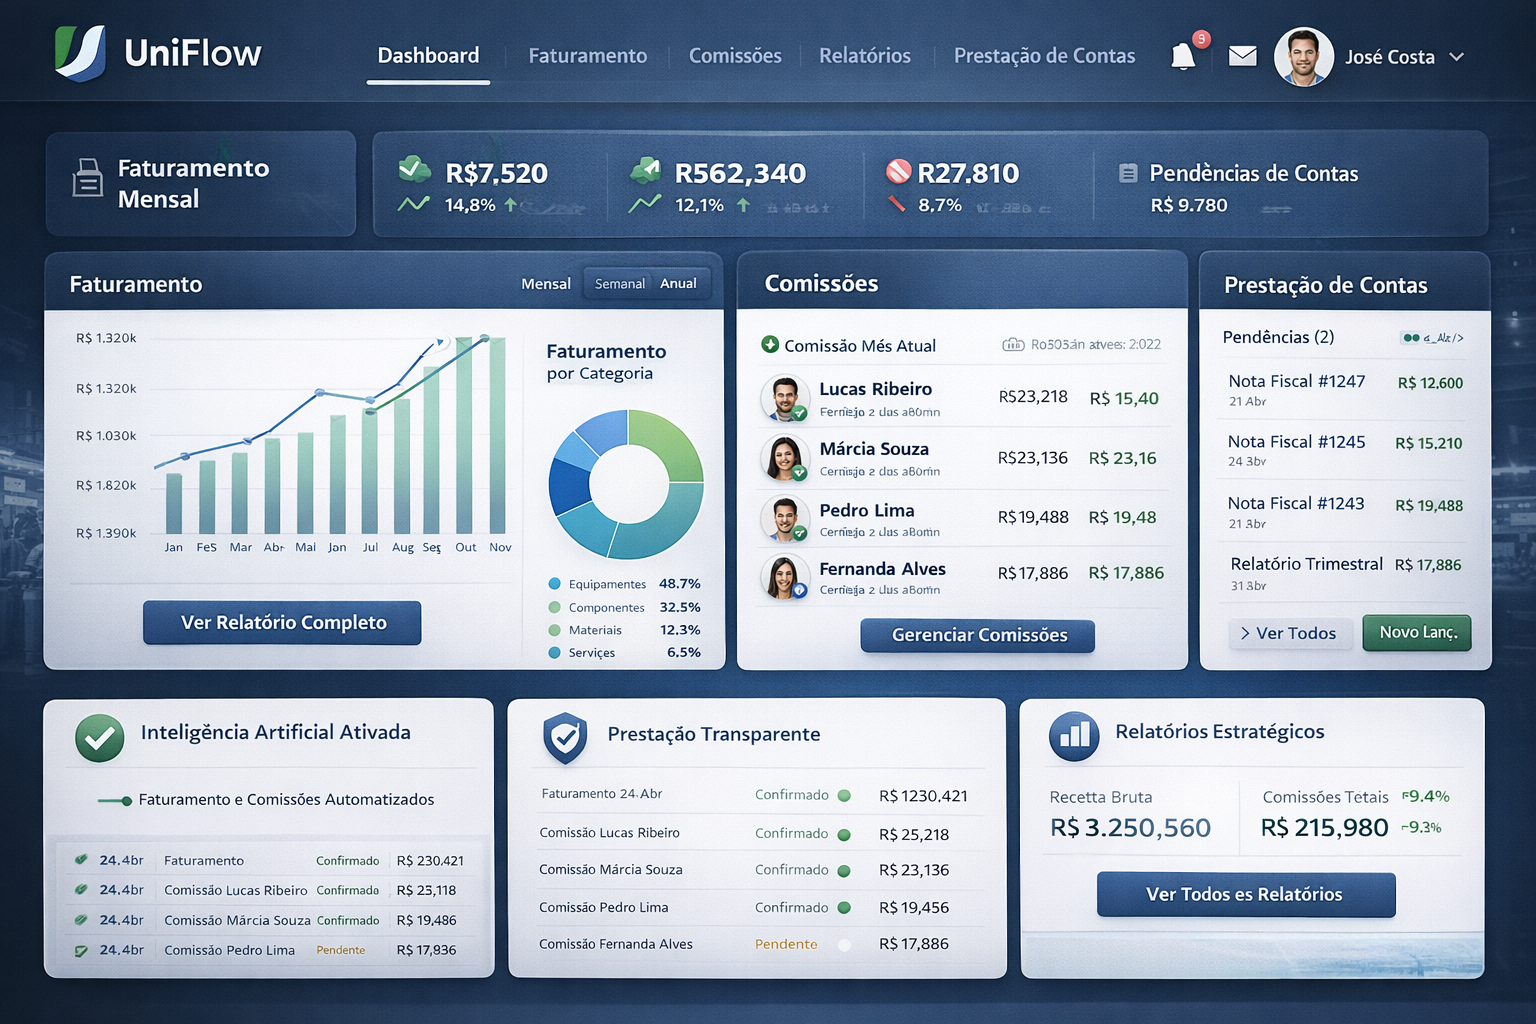This screenshot has width=1536, height=1024.
Task: Switch chart to Semanal view
Action: point(619,284)
